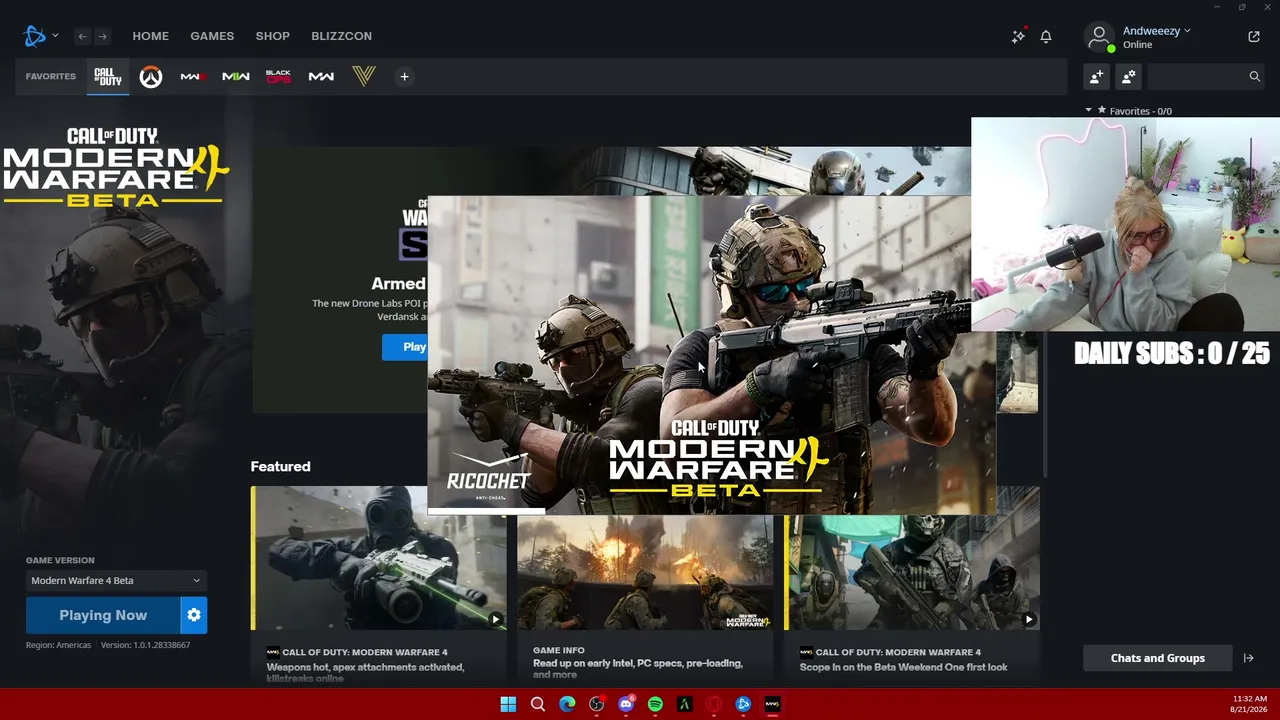Open the notifications bell
Screen dimensions: 1280x720
pyautogui.click(x=1046, y=36)
